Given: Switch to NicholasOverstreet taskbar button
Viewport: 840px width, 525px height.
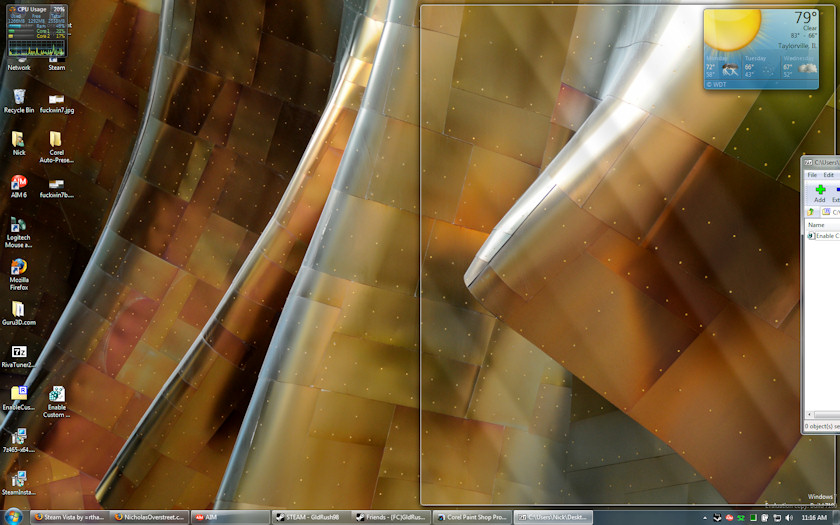Looking at the screenshot, I should click(x=150, y=517).
